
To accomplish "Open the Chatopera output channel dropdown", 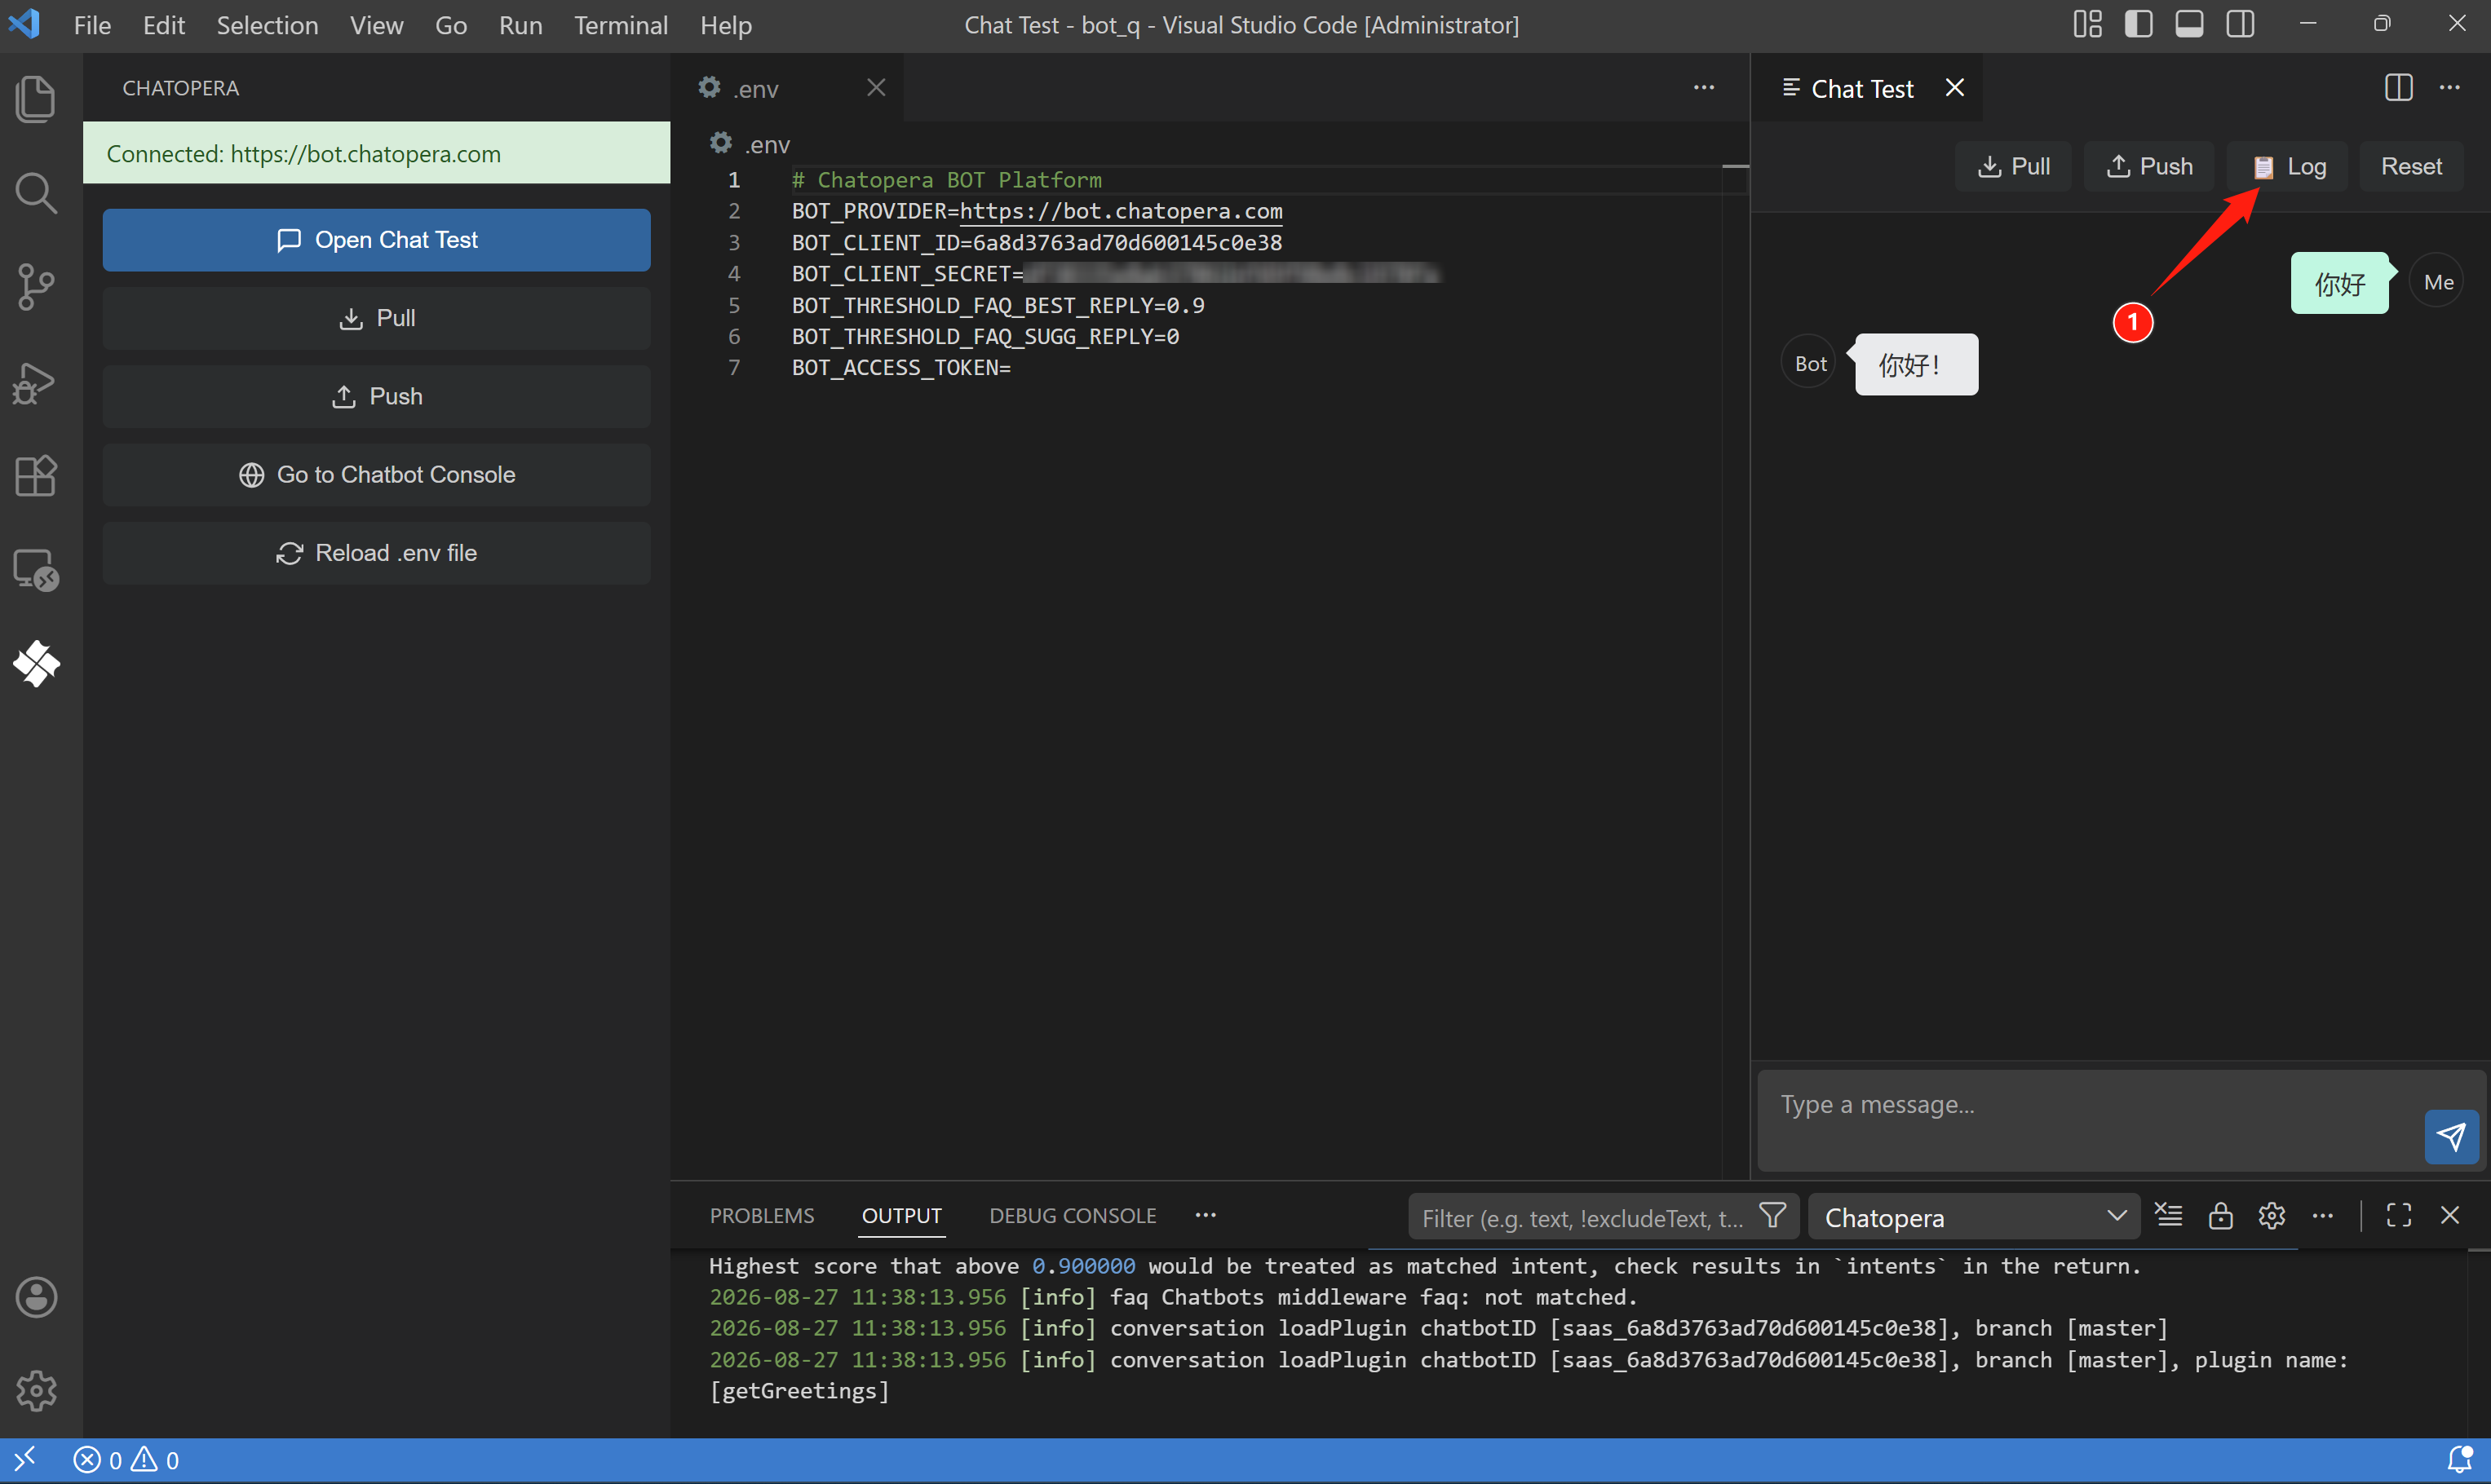I will (1974, 1217).
